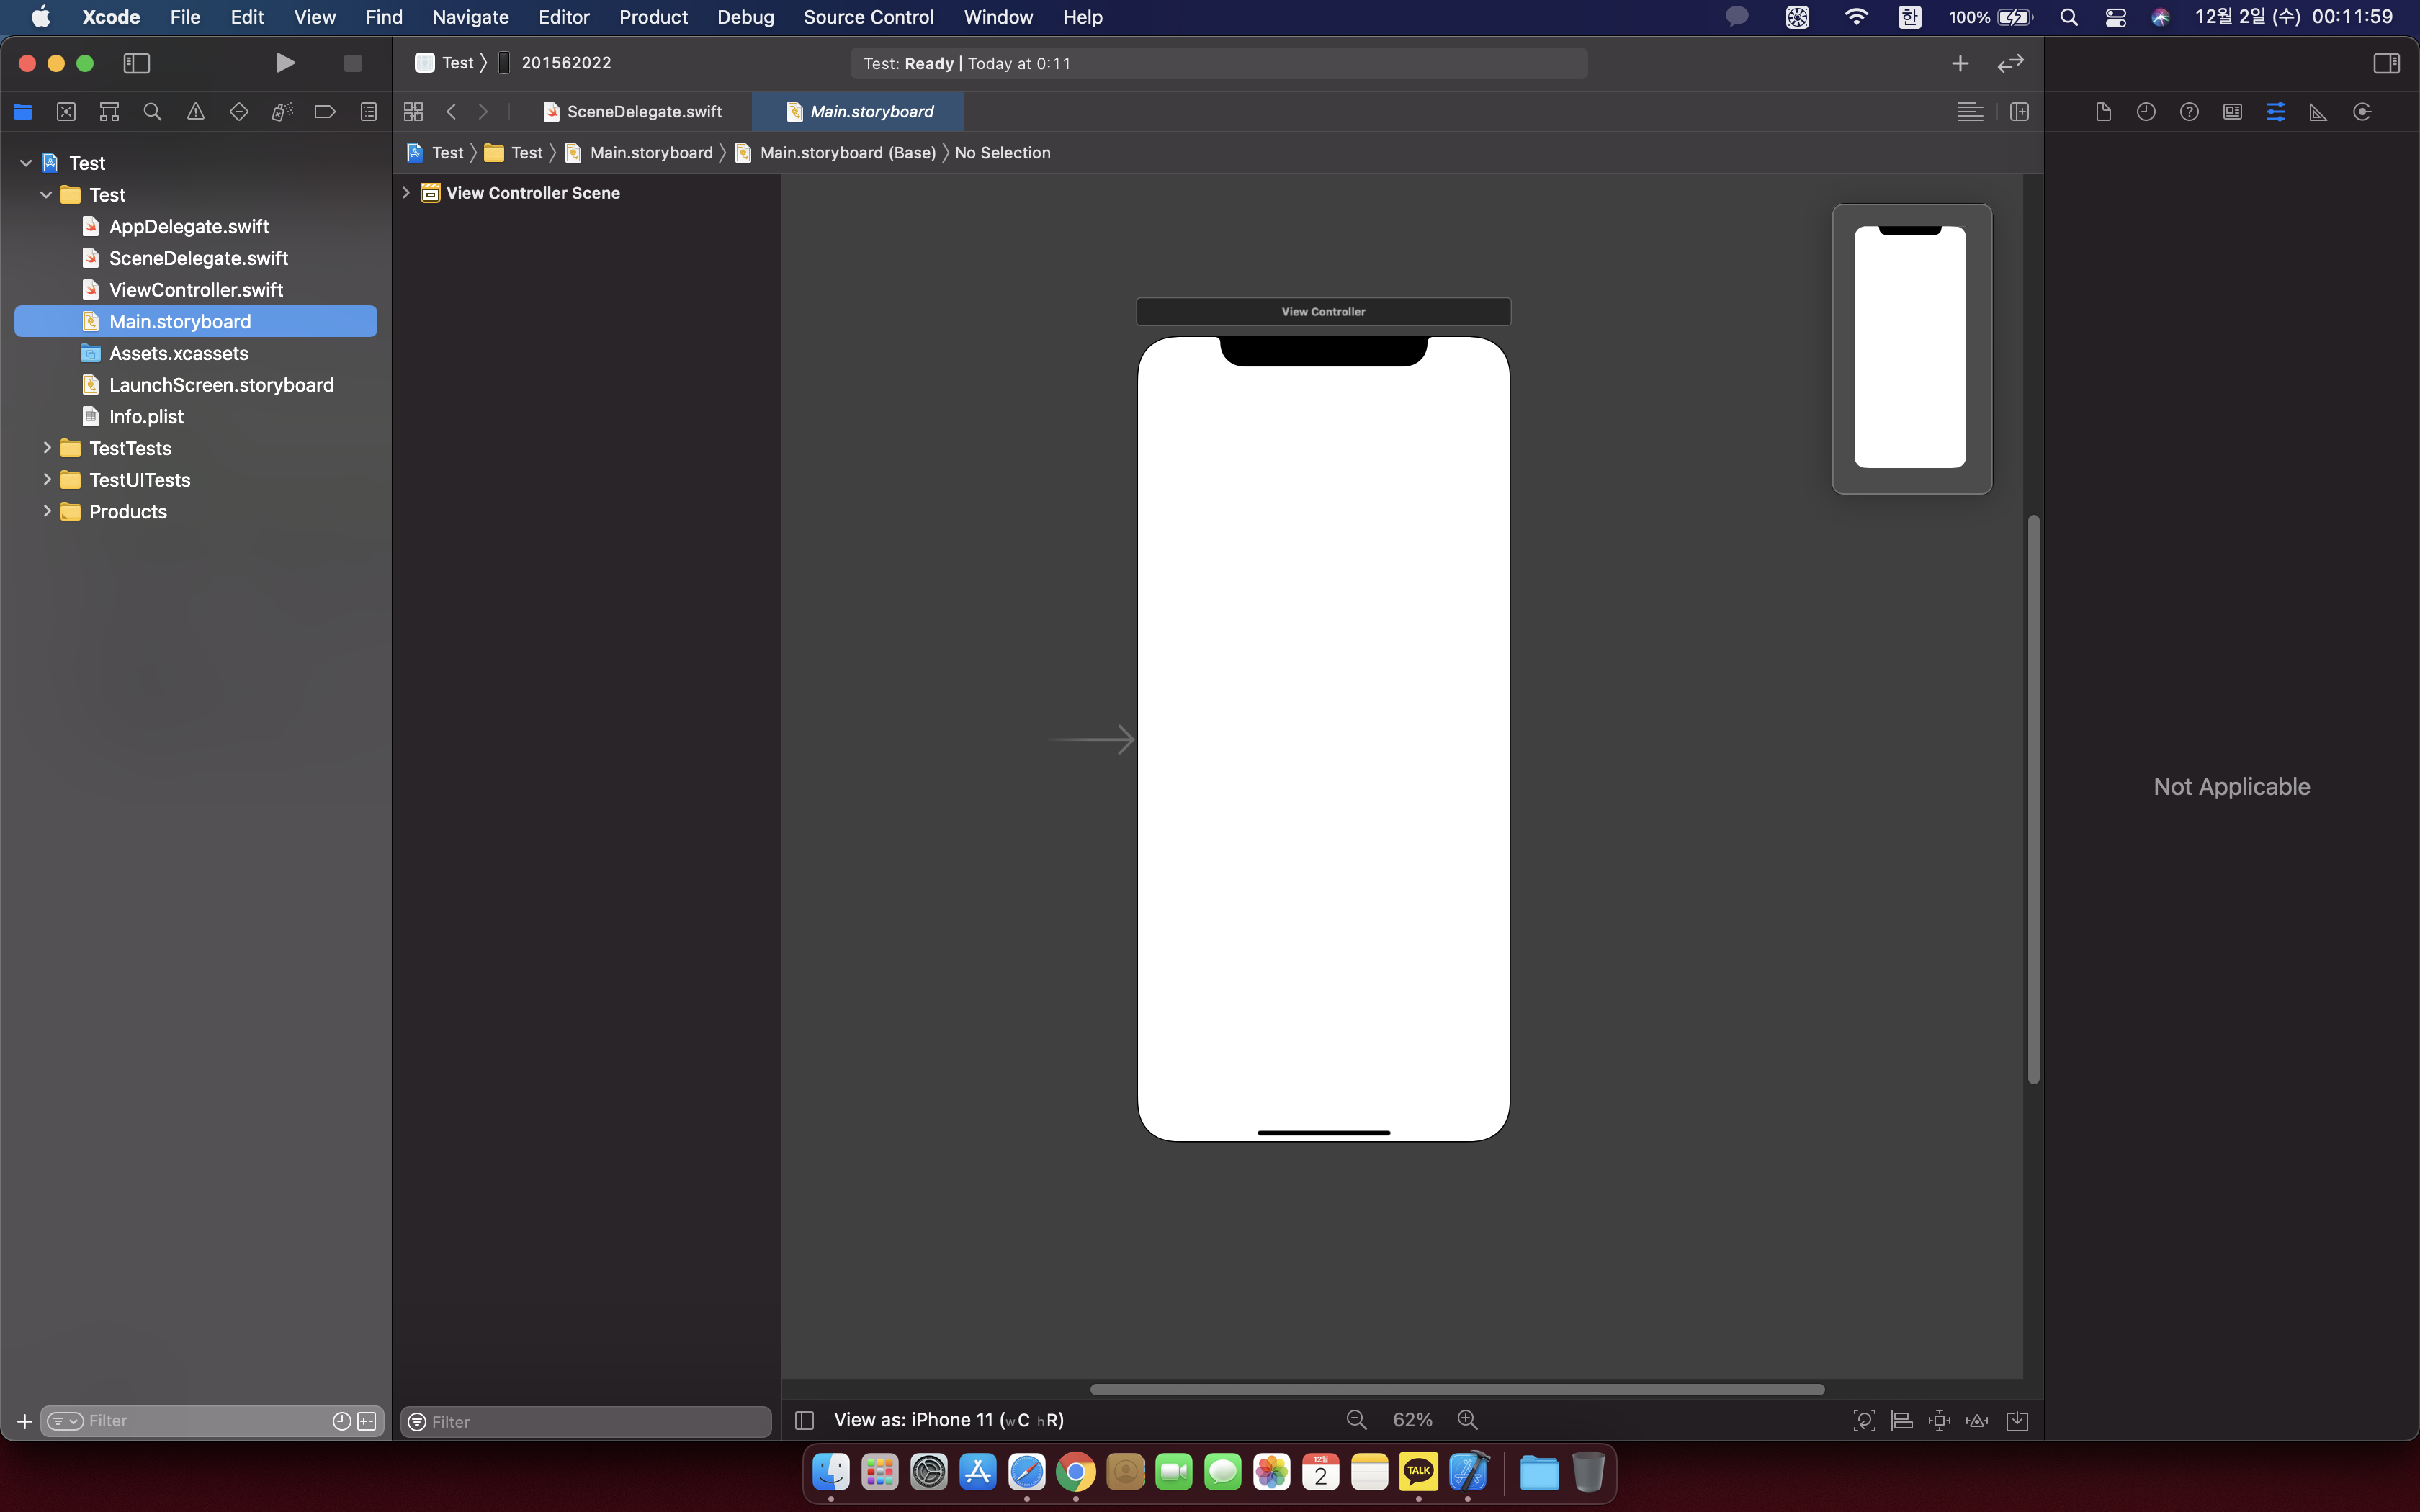Zoom in the storyboard canvas

[1467, 1421]
